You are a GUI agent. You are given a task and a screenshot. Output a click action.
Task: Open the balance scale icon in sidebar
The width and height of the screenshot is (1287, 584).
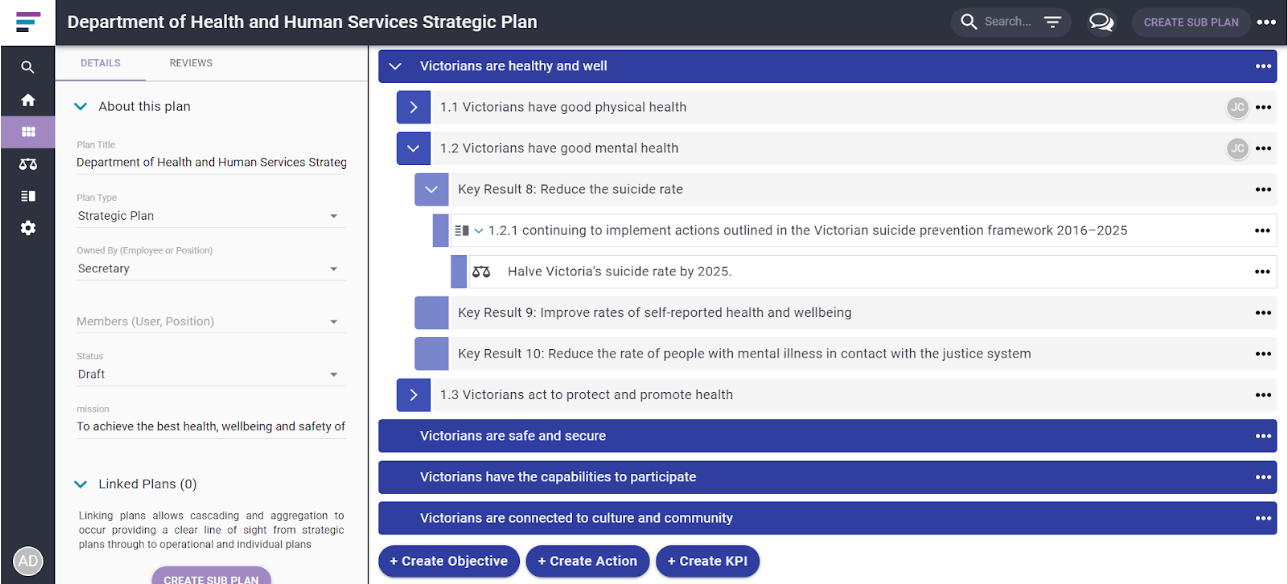coord(28,164)
